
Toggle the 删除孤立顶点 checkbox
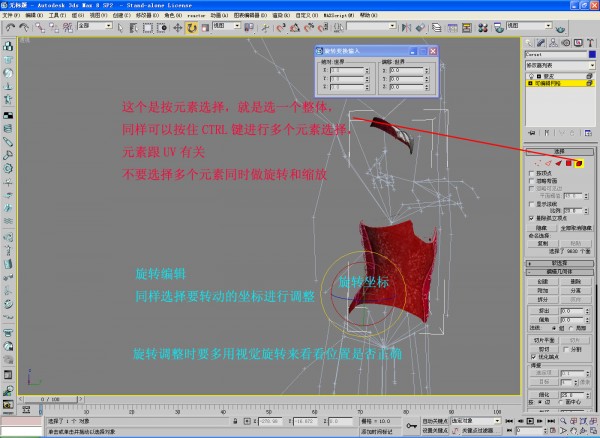530,216
